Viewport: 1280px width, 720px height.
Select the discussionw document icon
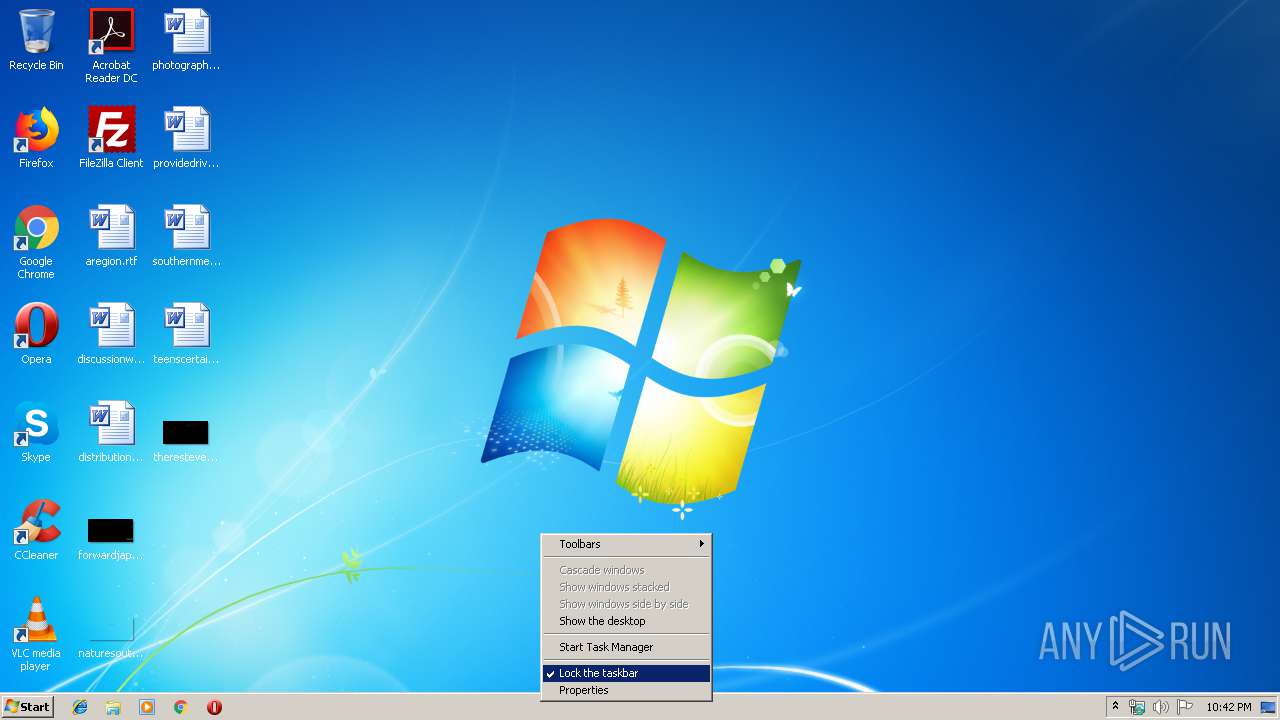(111, 334)
